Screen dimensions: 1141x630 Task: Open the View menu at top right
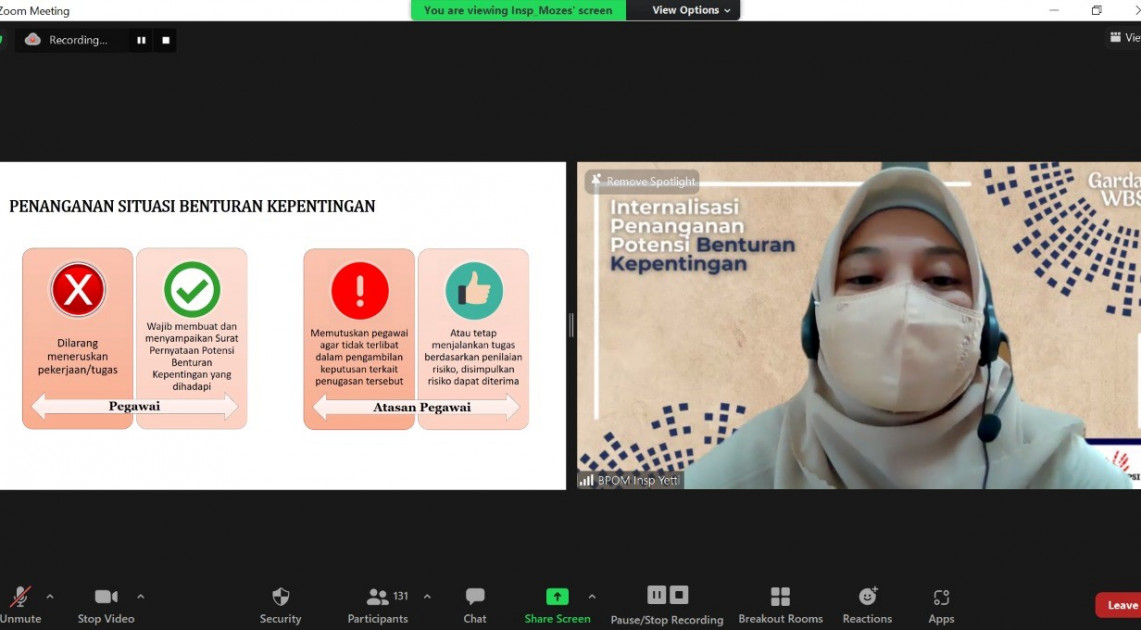[1124, 38]
